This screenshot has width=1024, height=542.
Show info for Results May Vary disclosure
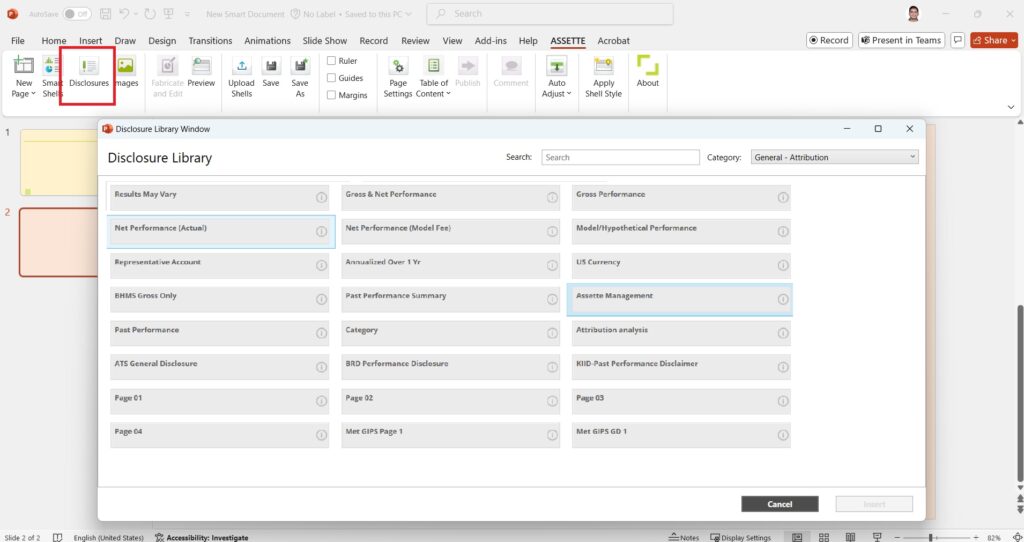point(321,197)
